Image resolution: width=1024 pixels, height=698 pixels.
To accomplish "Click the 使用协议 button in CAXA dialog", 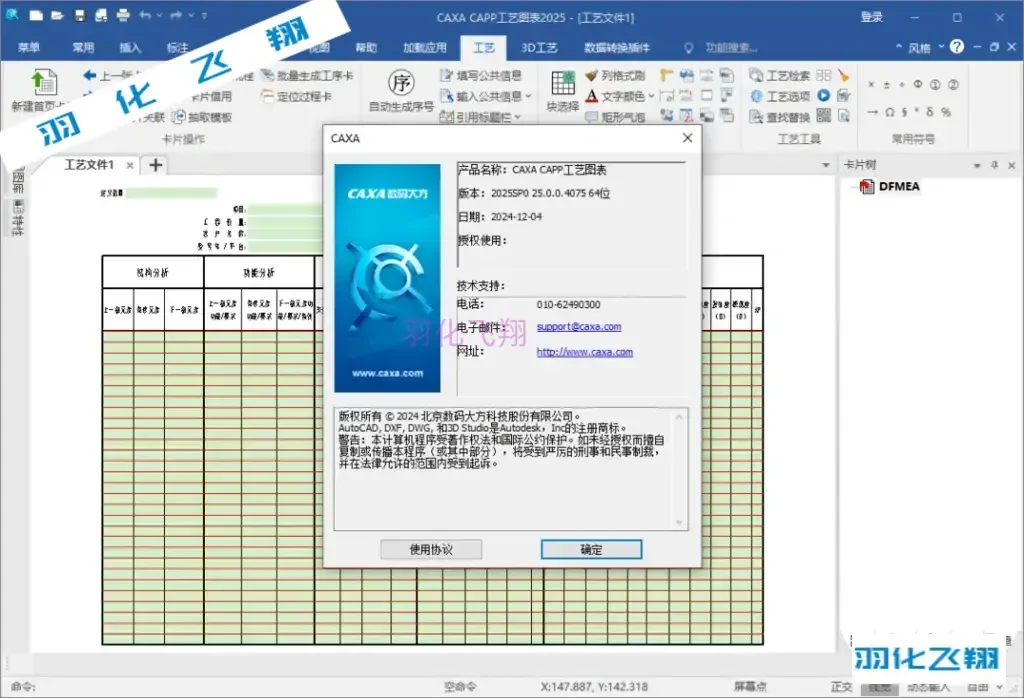I will coord(431,550).
